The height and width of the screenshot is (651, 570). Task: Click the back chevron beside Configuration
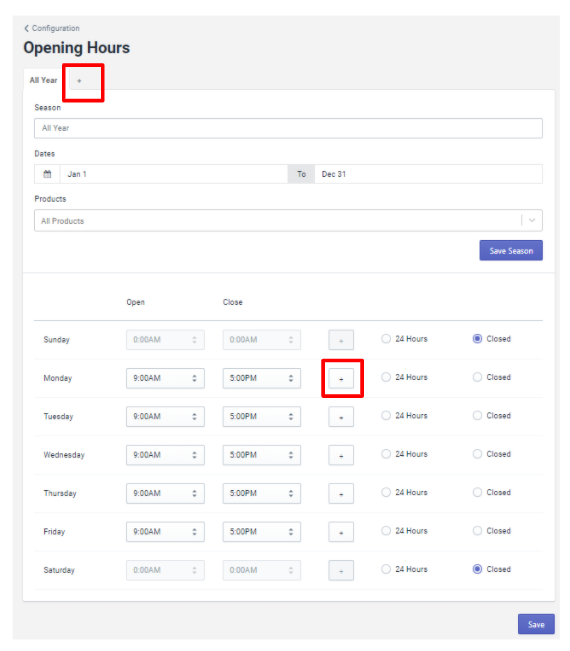pos(27,28)
